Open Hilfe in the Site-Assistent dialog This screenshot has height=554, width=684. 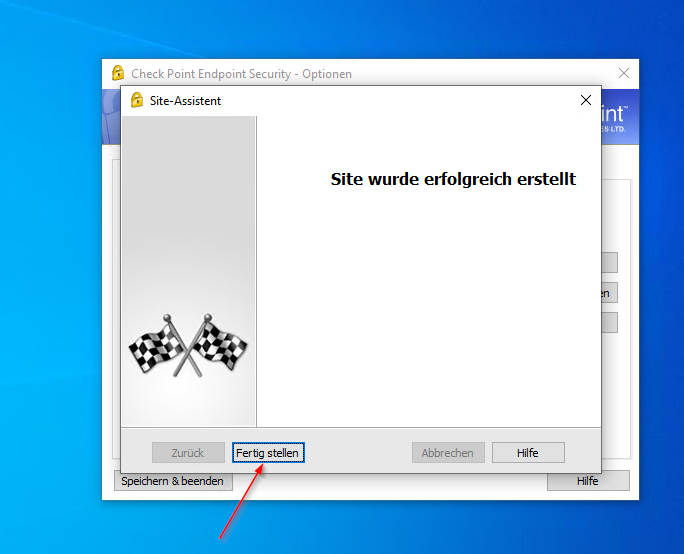(x=528, y=453)
